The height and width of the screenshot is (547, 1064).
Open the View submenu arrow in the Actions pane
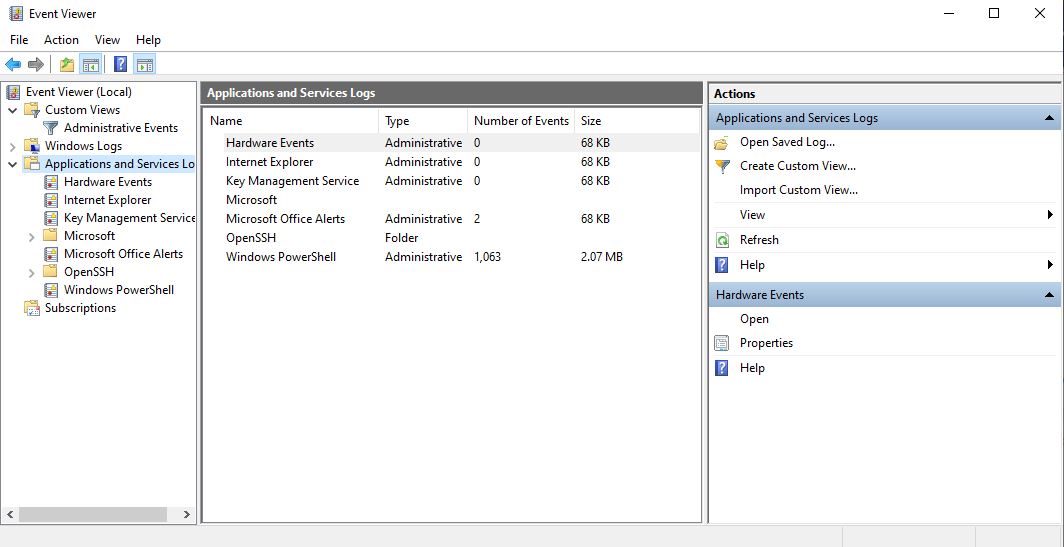(x=1050, y=215)
